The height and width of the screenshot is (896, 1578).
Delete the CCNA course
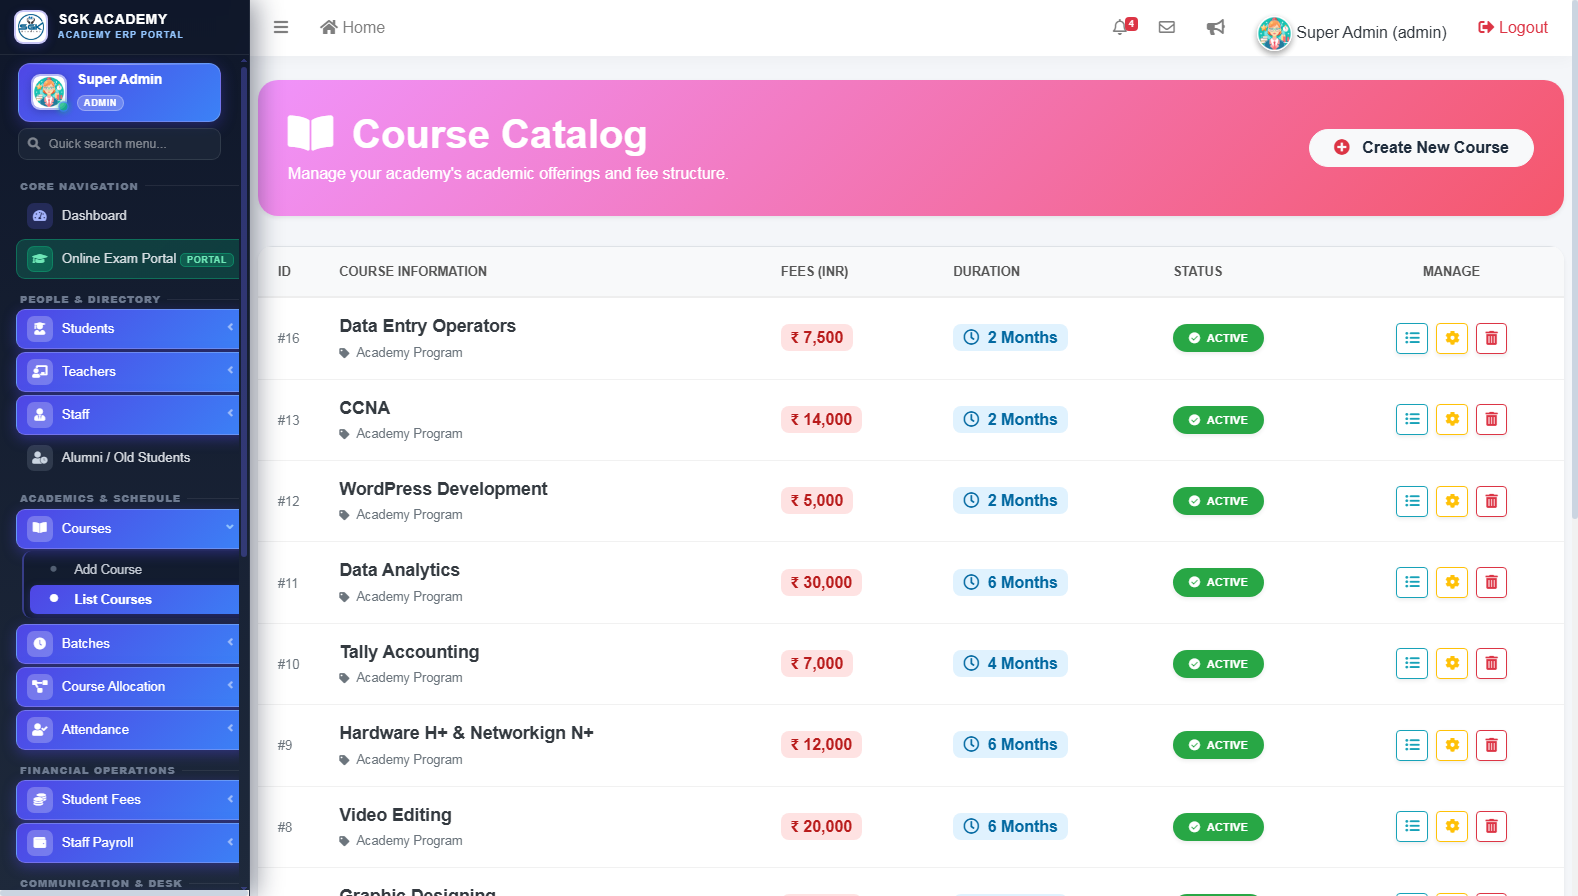click(1491, 419)
